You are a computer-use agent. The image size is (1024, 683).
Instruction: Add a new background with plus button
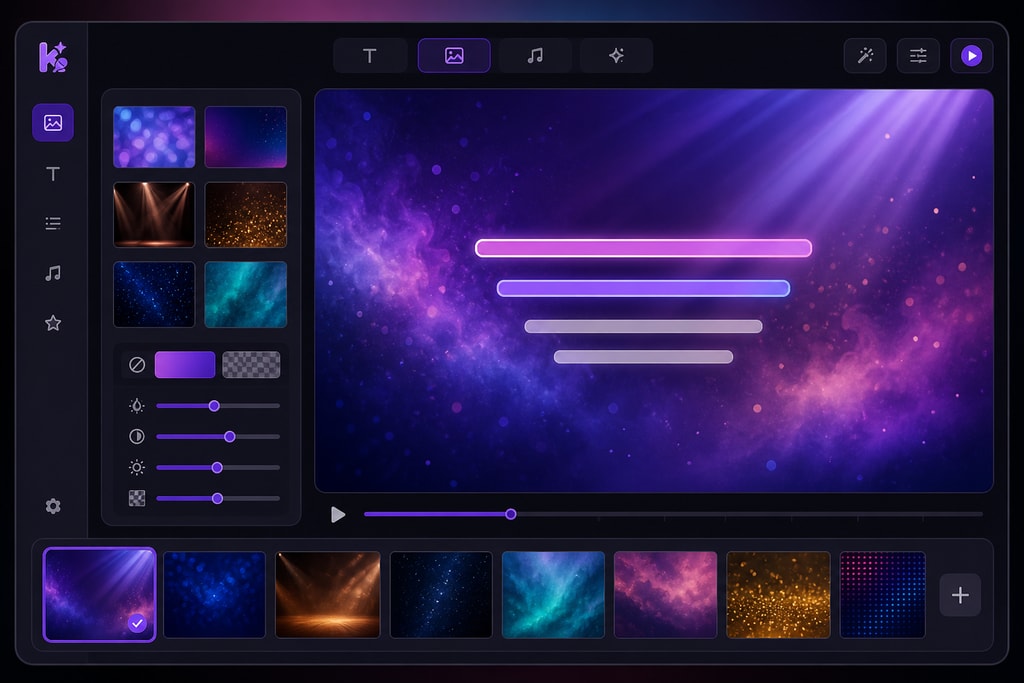pyautogui.click(x=960, y=595)
